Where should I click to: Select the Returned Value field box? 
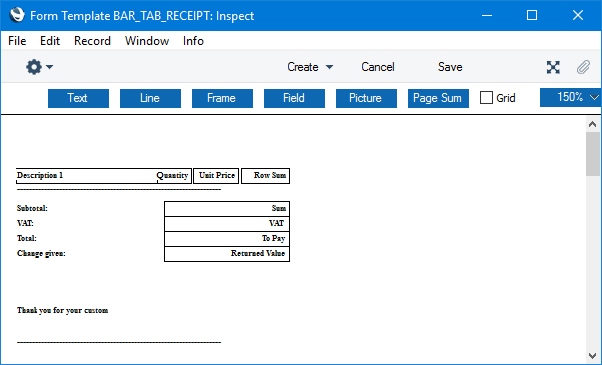pos(227,254)
